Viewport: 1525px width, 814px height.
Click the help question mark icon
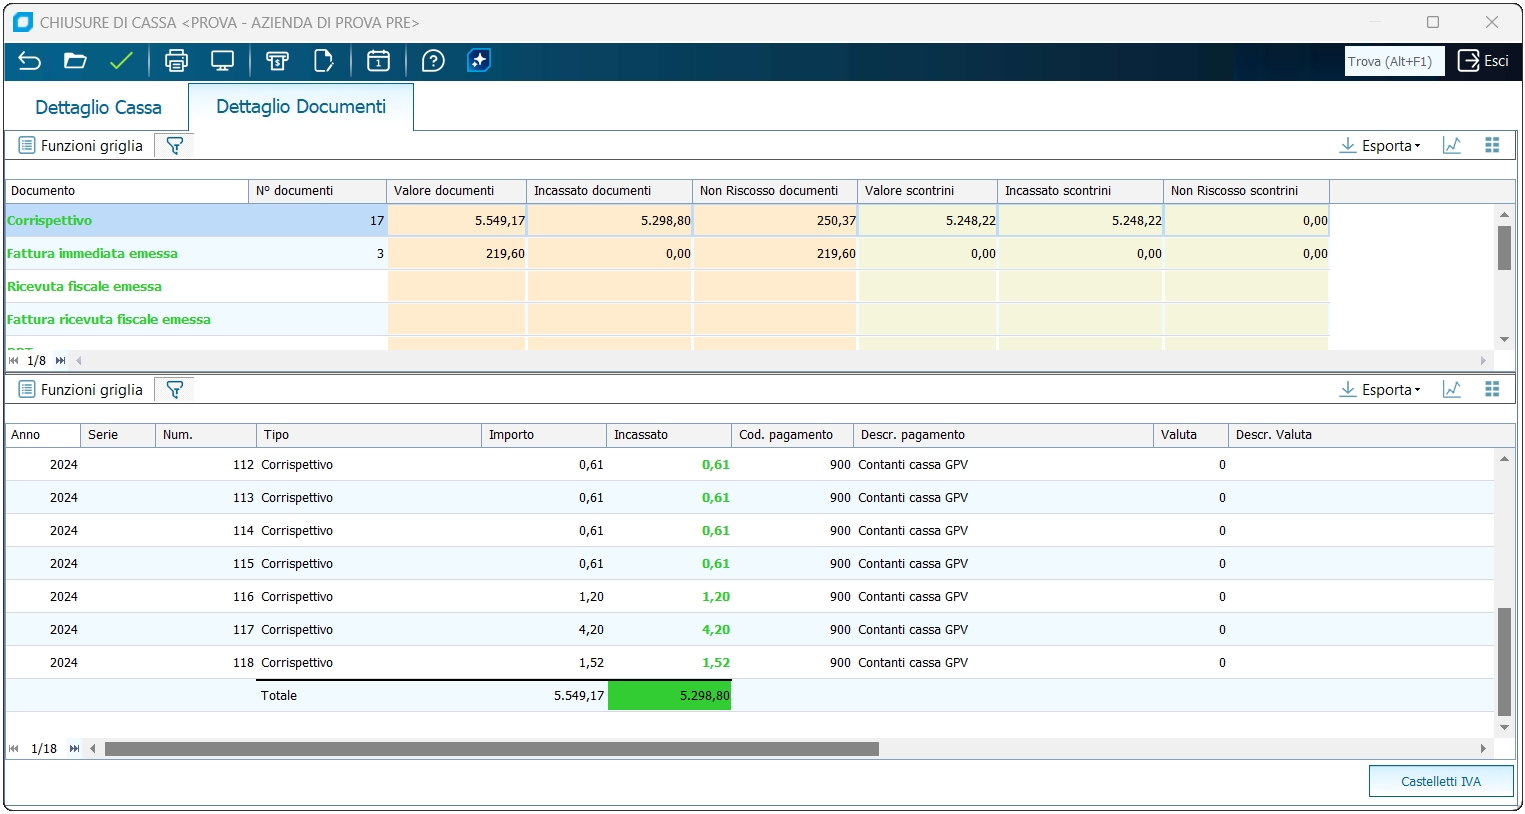433,61
